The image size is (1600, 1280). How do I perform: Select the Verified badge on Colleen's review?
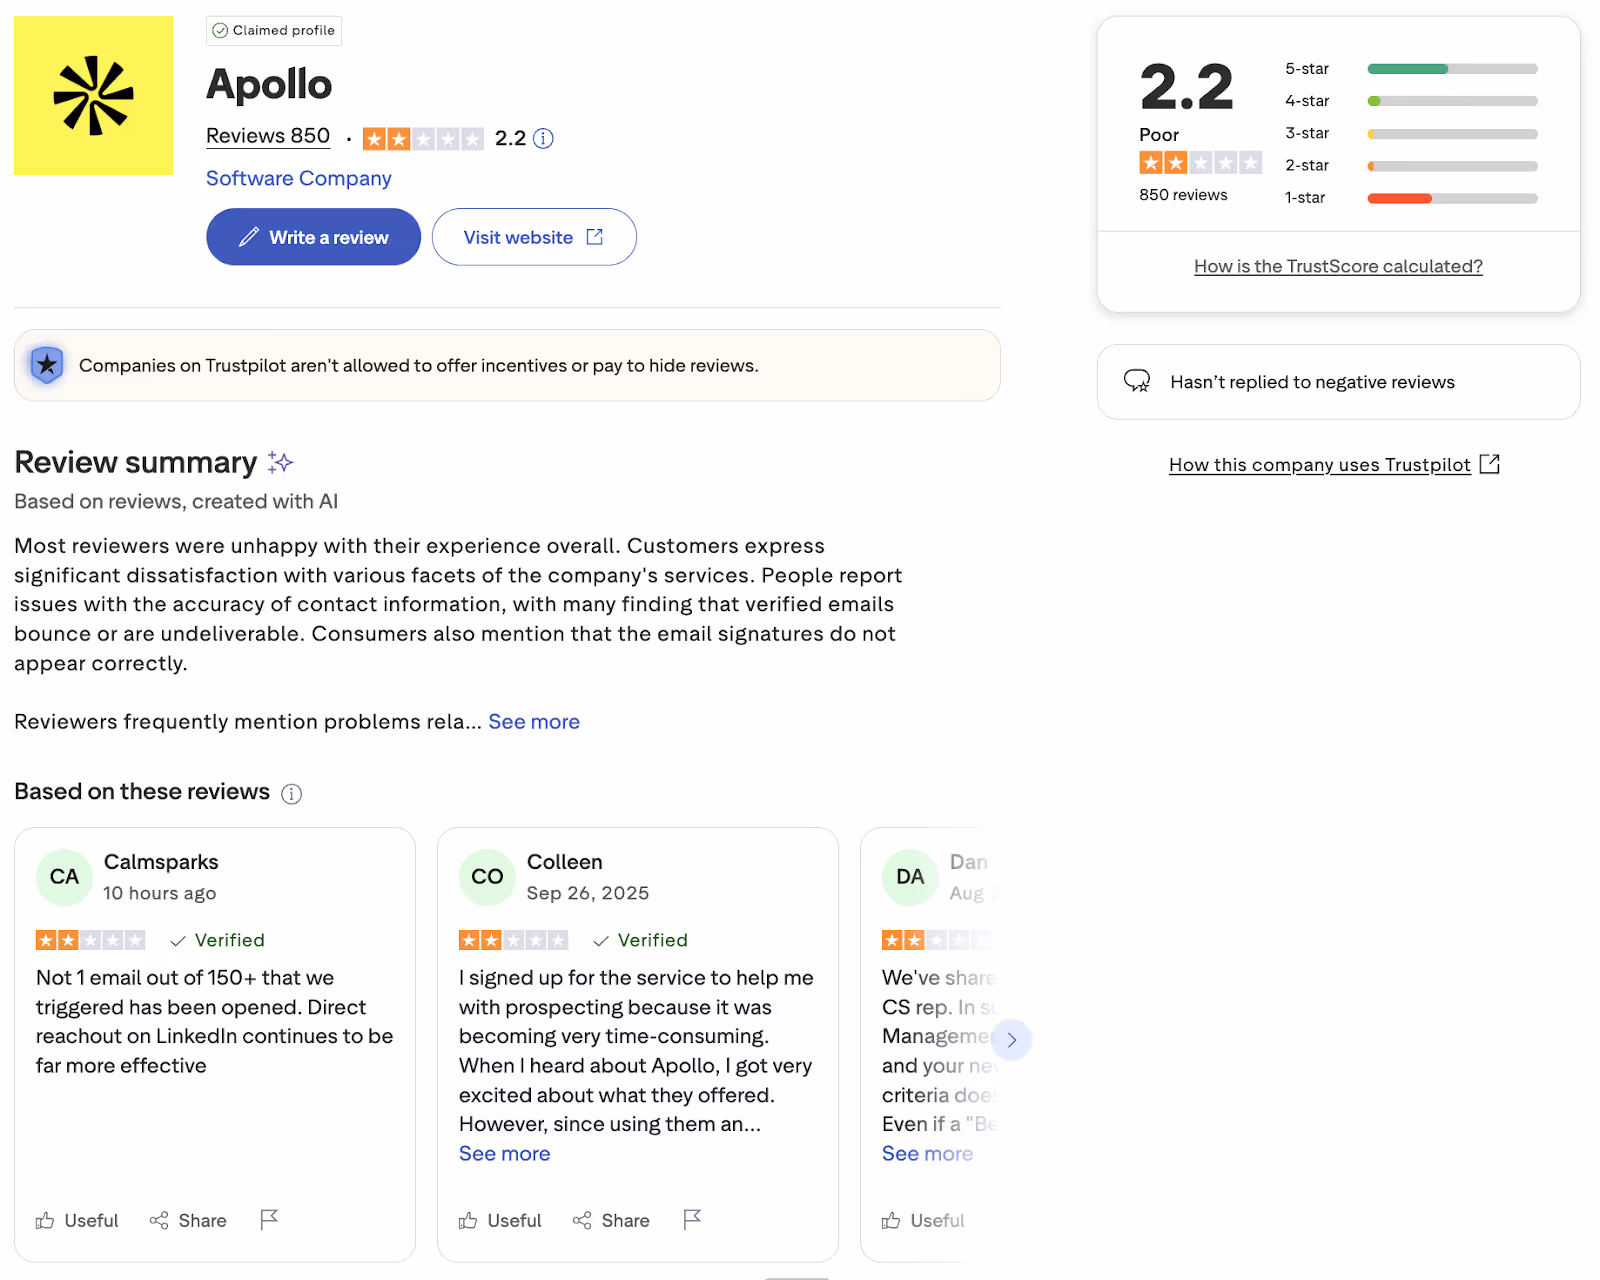(639, 940)
